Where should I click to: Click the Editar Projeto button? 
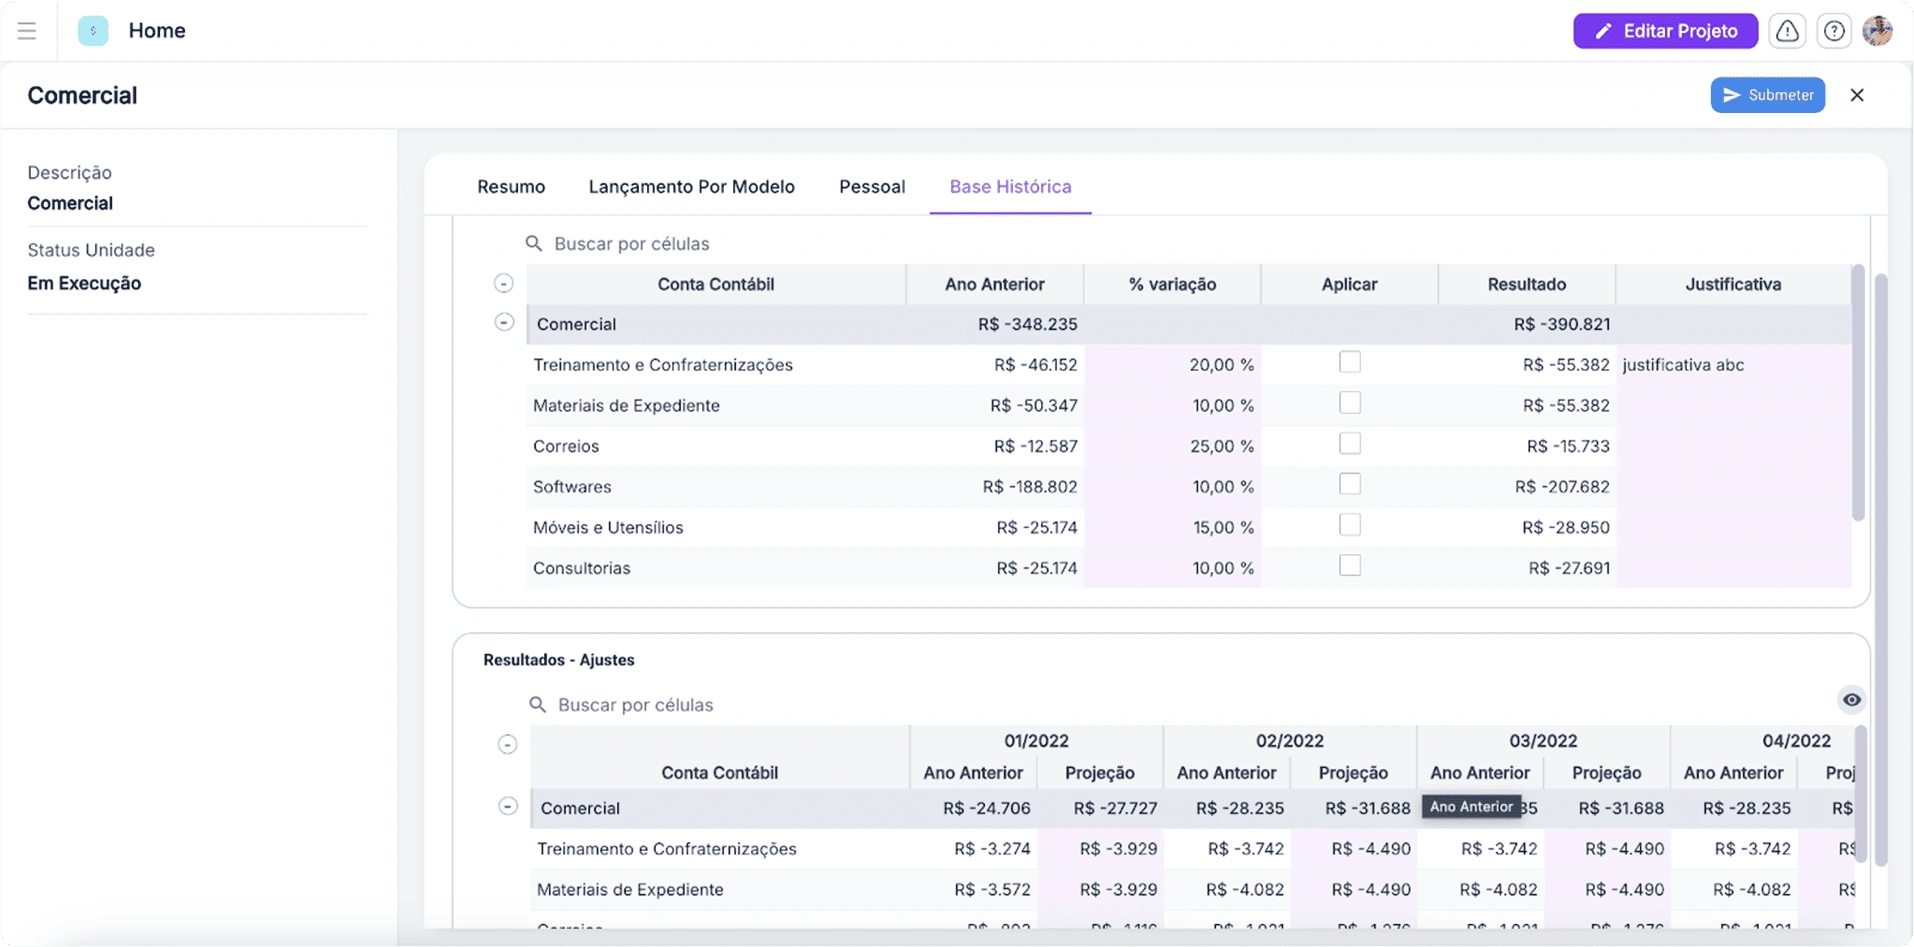tap(1665, 31)
